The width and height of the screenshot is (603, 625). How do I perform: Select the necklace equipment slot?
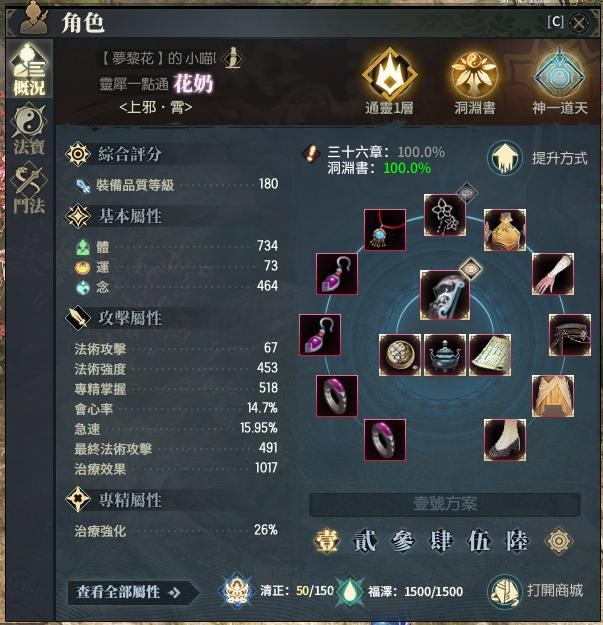385,230
